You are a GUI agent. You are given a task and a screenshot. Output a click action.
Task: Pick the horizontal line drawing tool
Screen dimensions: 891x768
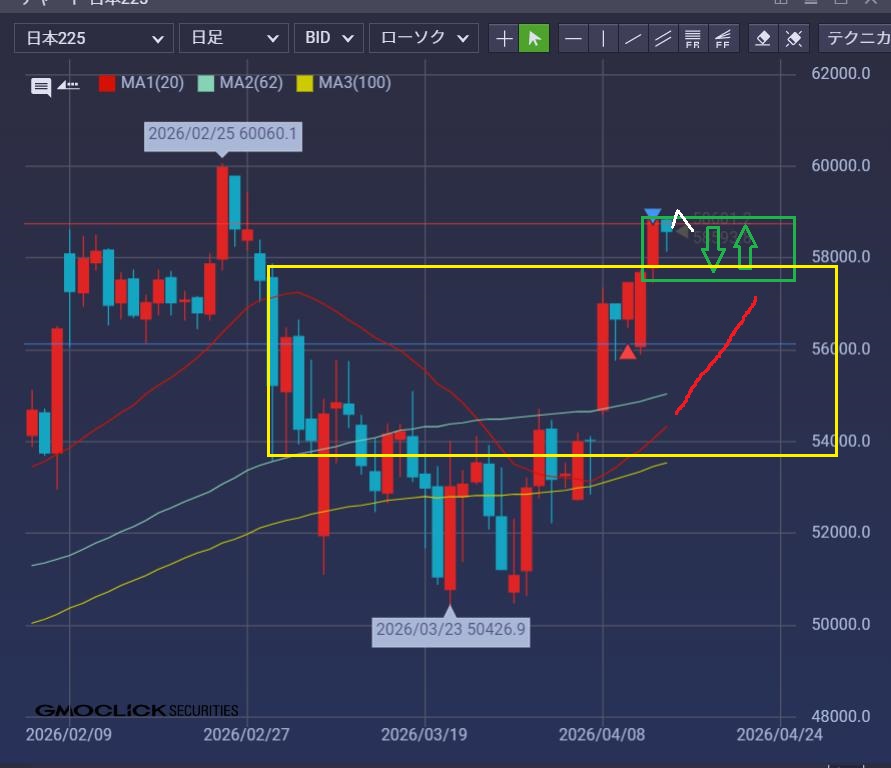tap(573, 39)
